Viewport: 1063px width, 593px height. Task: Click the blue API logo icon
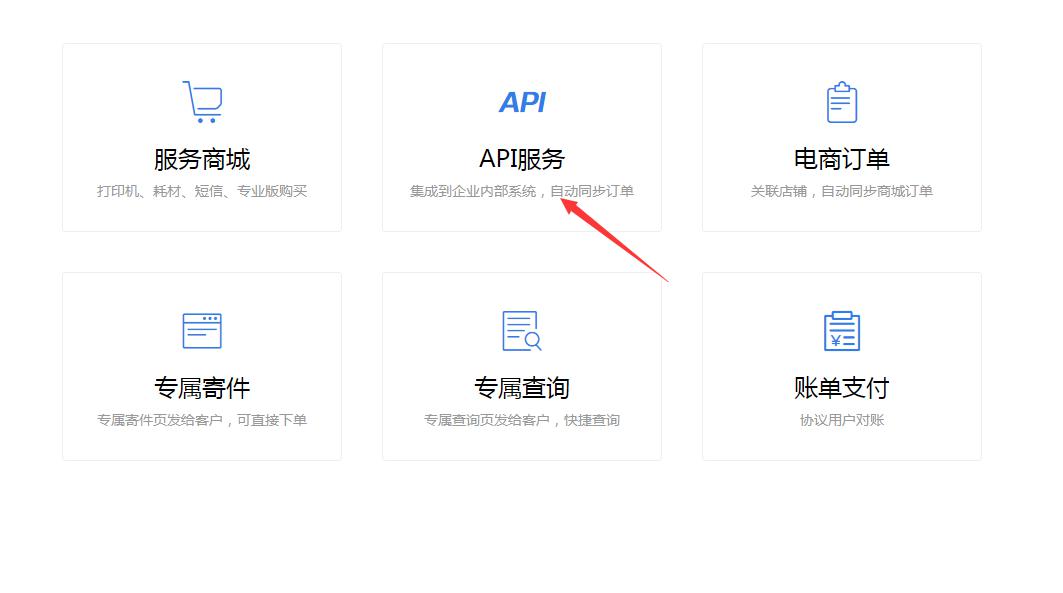522,102
